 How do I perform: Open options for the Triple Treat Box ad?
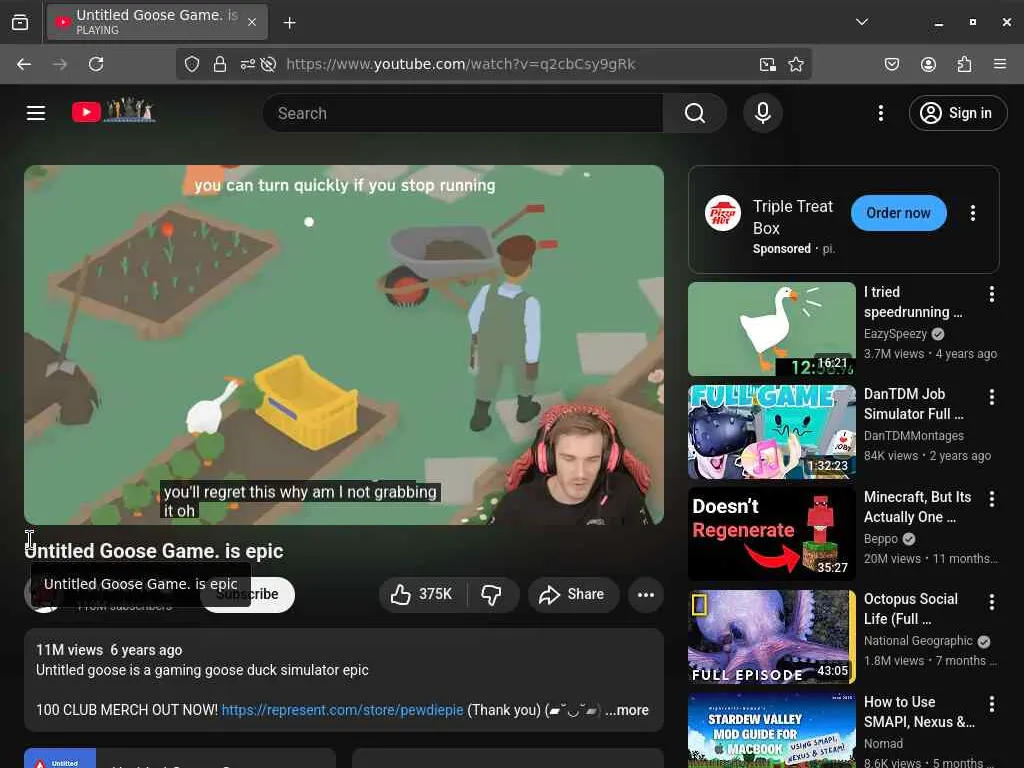(972, 213)
